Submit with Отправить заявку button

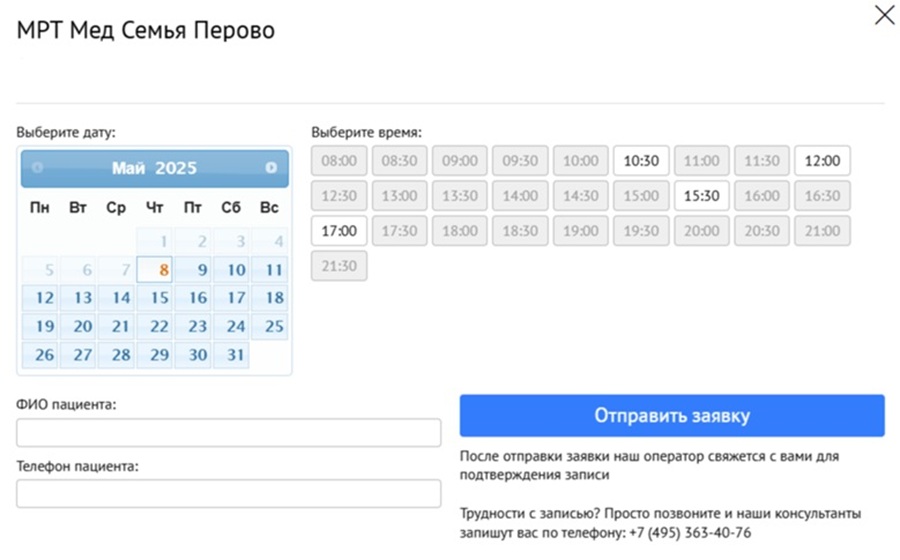672,415
